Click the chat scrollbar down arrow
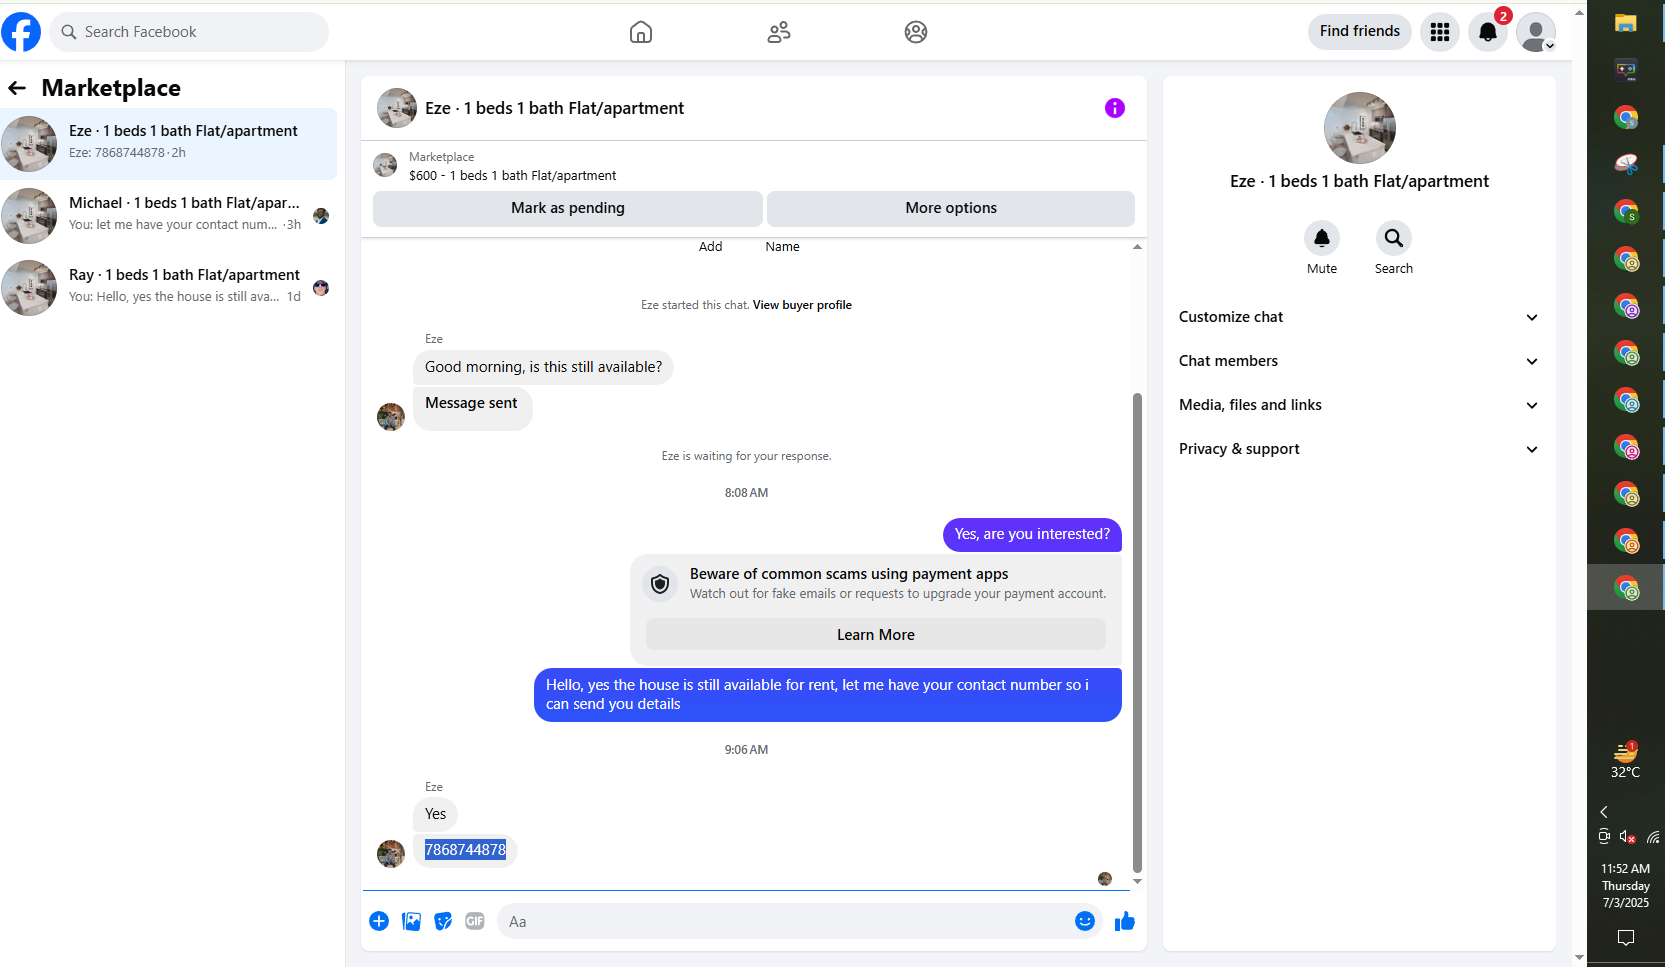This screenshot has height=967, width=1665. (1137, 882)
